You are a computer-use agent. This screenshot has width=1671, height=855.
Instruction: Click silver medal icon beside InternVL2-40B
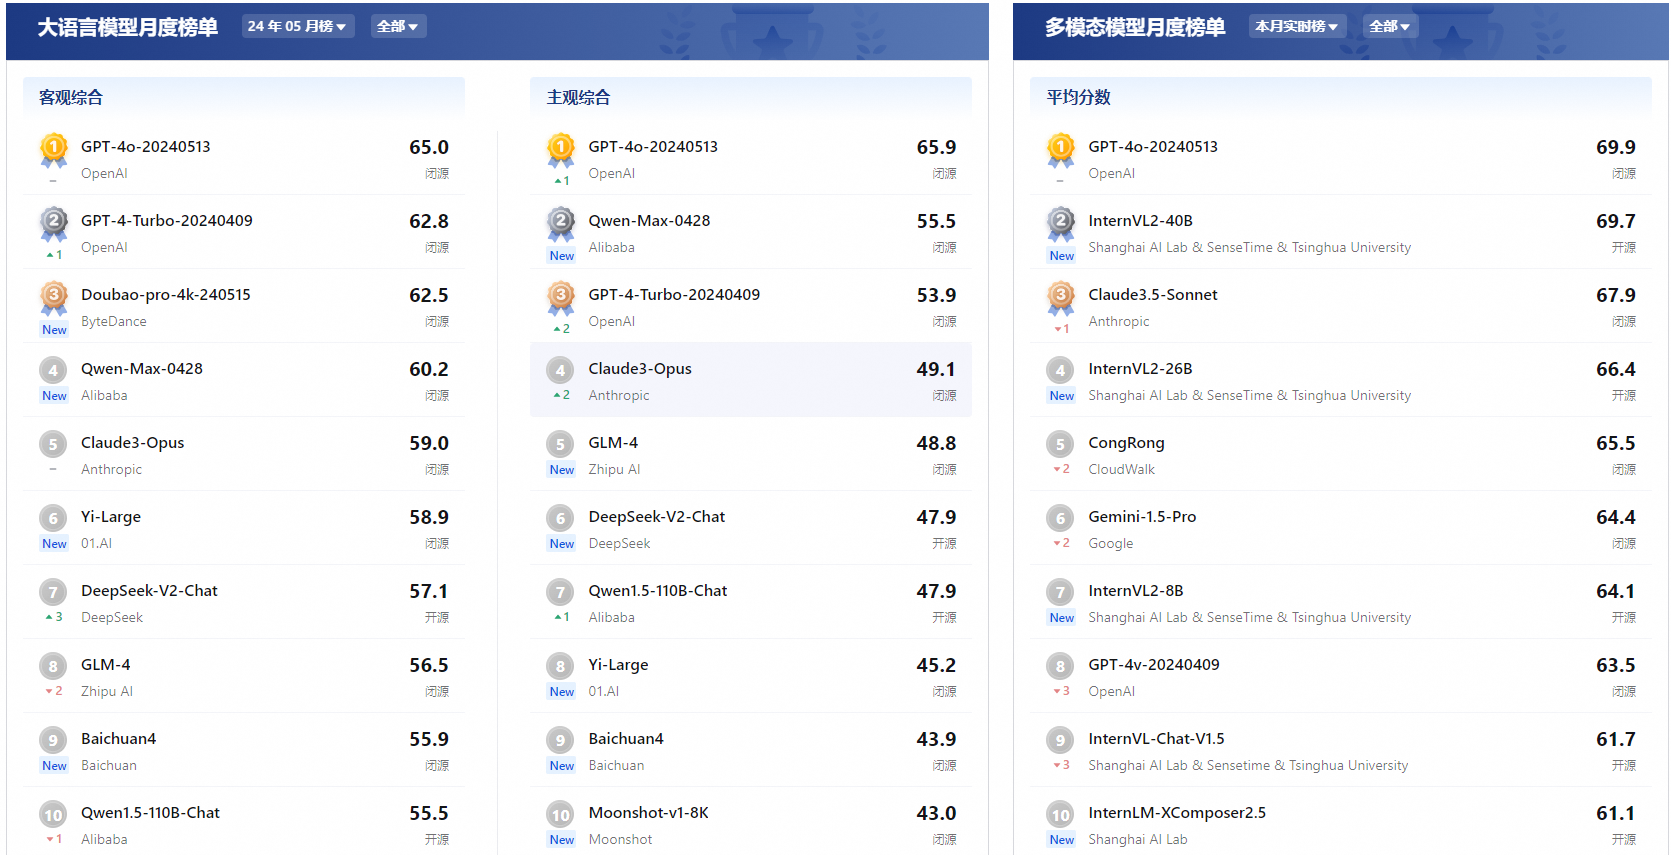click(1061, 225)
